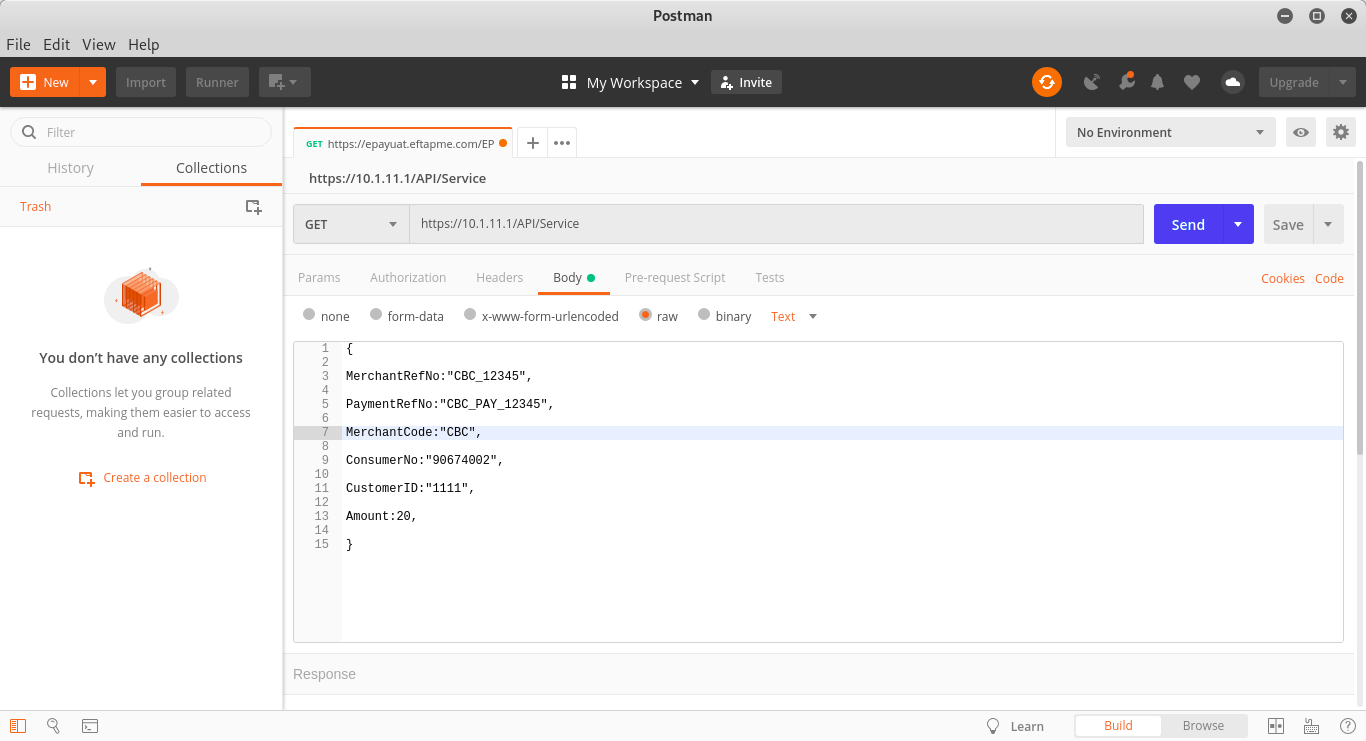Click the Invite button
The height and width of the screenshot is (741, 1366).
746,82
